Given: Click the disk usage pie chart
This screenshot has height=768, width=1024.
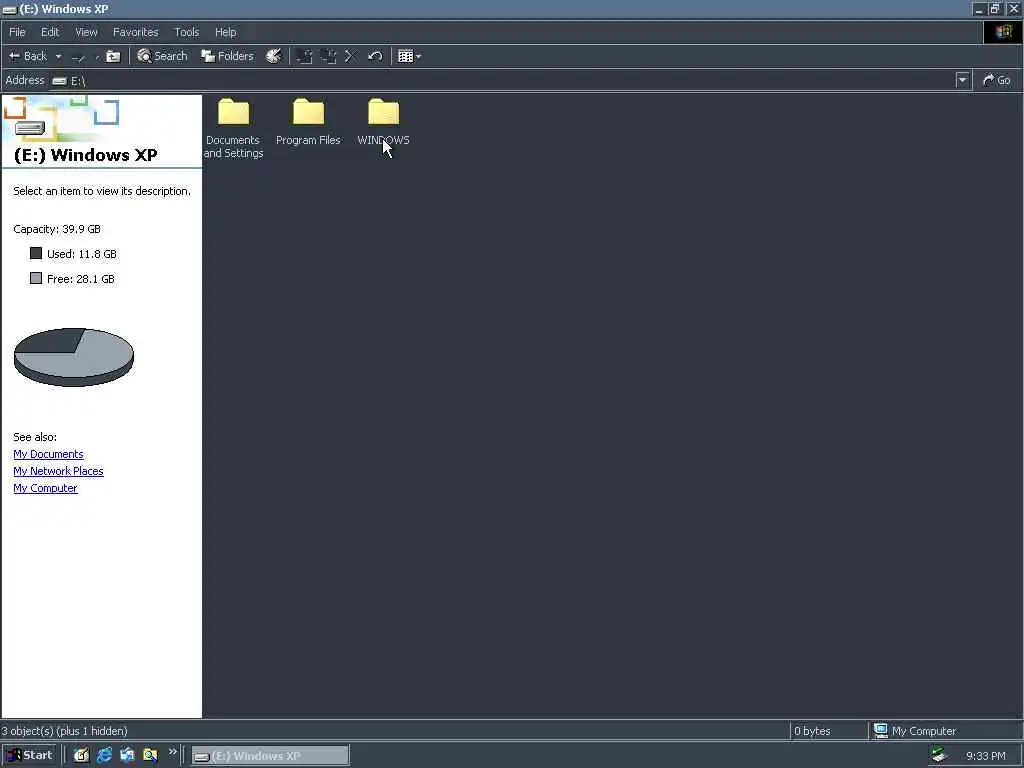Looking at the screenshot, I should click(74, 357).
